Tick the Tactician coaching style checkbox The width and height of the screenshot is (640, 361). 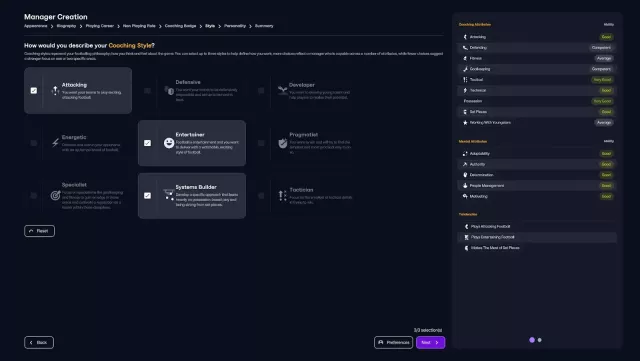point(261,196)
